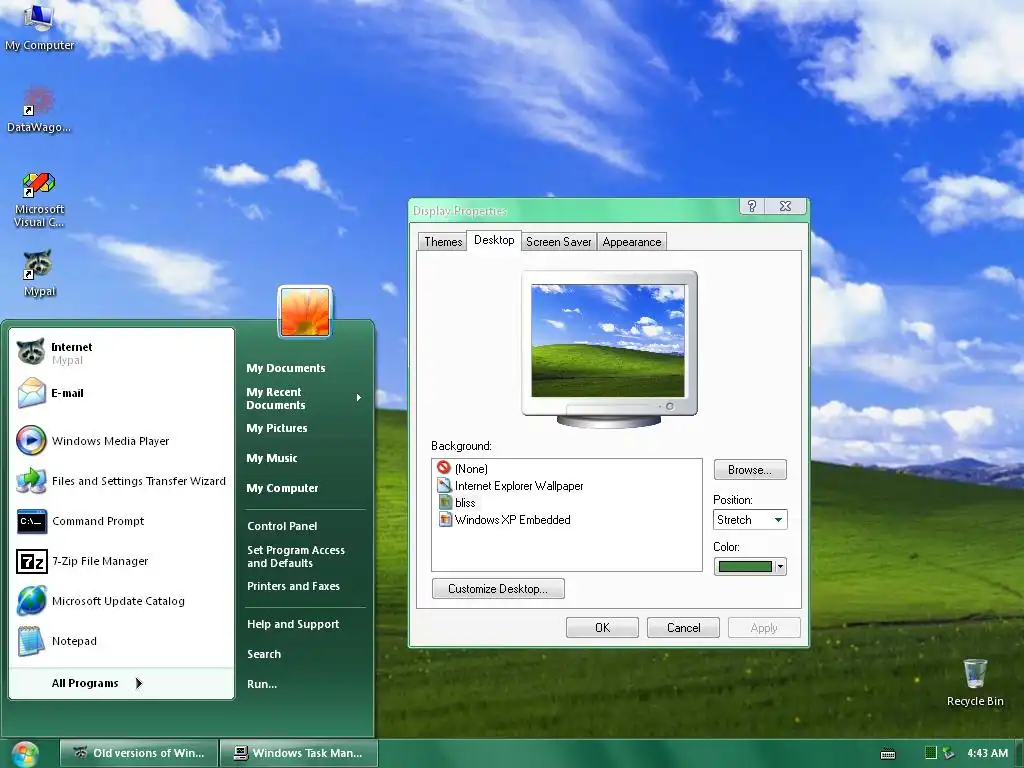Open Control Panel from Start menu
The height and width of the screenshot is (768, 1024).
(x=282, y=526)
